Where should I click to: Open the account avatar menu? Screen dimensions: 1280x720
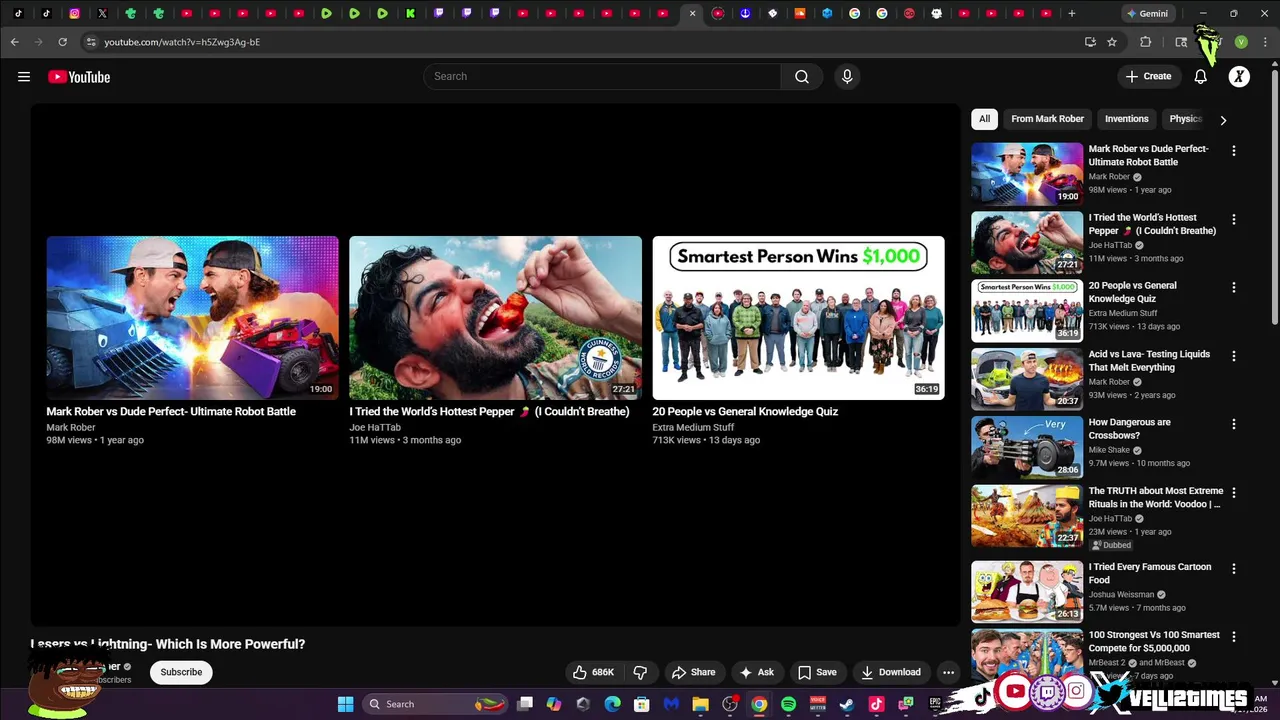[1239, 77]
